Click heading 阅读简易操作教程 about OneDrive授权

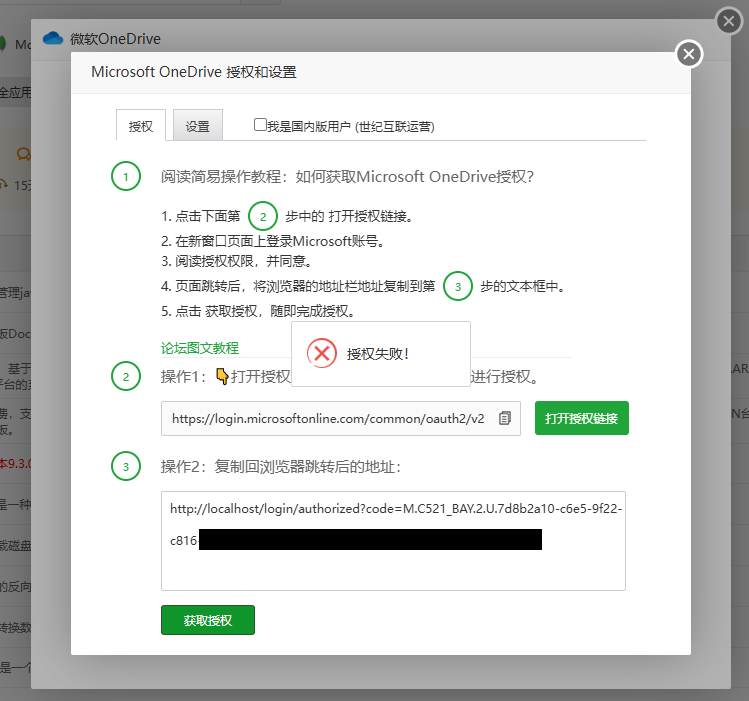click(x=347, y=177)
